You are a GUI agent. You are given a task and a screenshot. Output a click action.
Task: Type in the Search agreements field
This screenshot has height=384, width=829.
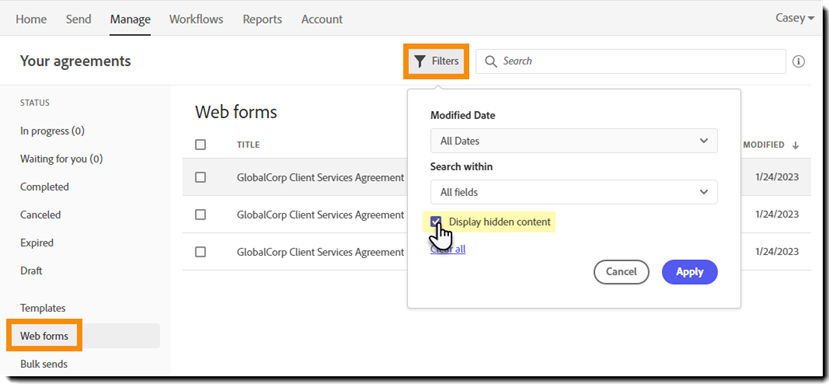pyautogui.click(x=630, y=61)
